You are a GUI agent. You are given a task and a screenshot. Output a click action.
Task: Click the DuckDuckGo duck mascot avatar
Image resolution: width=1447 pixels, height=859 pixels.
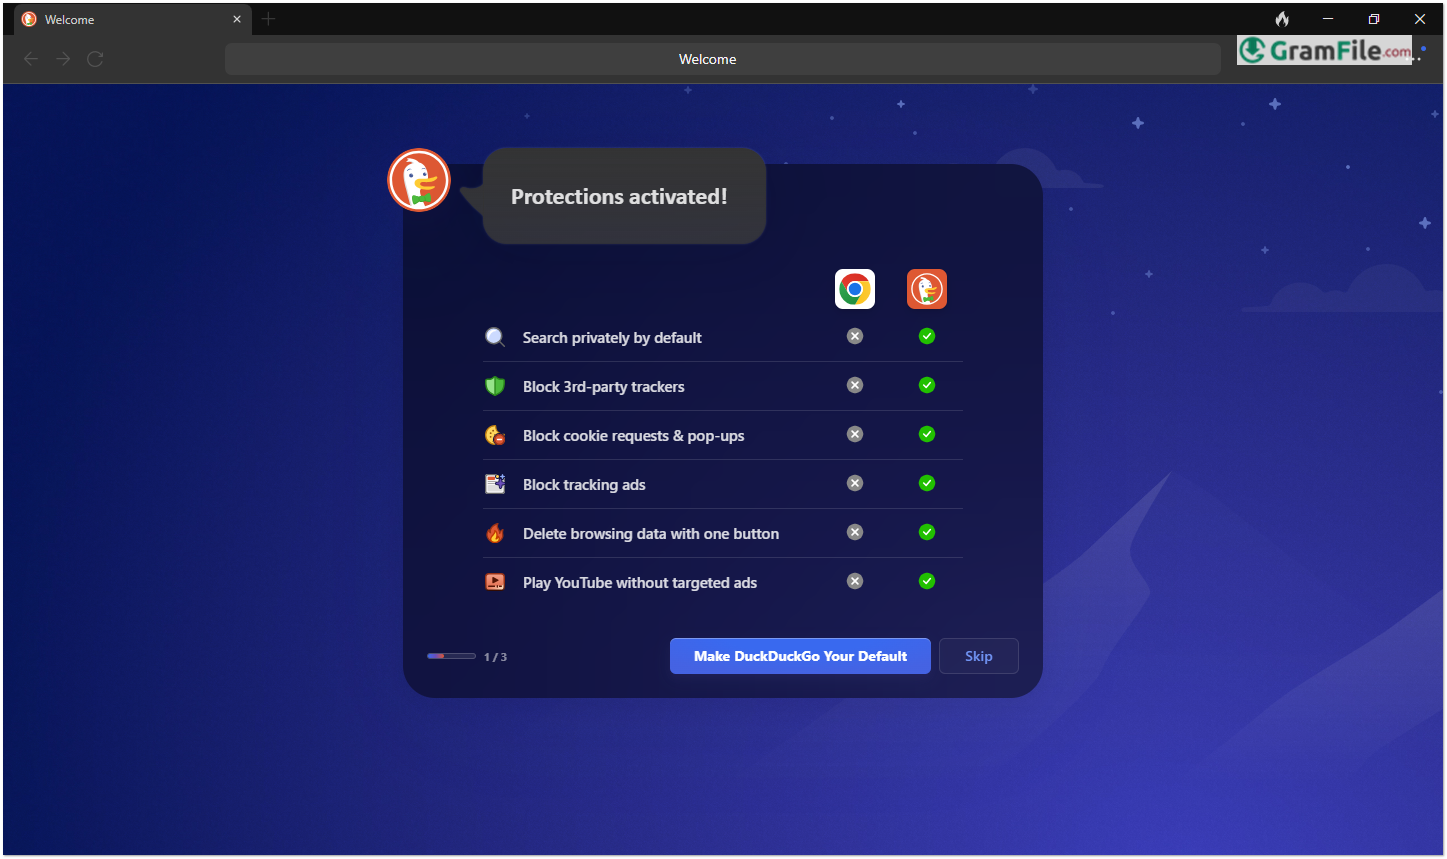tap(419, 180)
